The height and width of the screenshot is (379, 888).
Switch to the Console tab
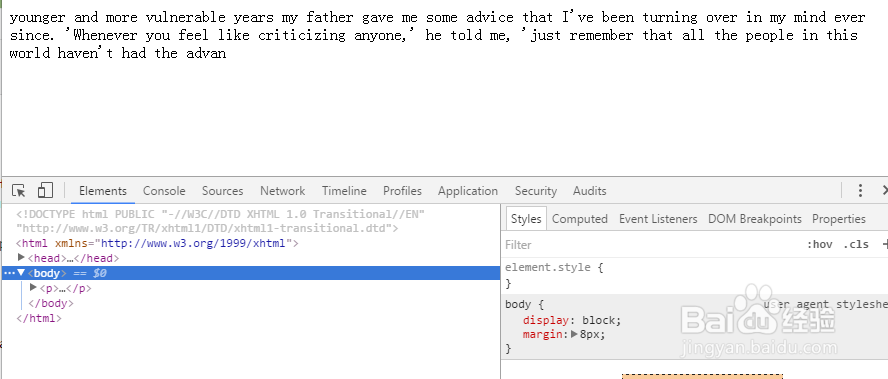point(164,191)
